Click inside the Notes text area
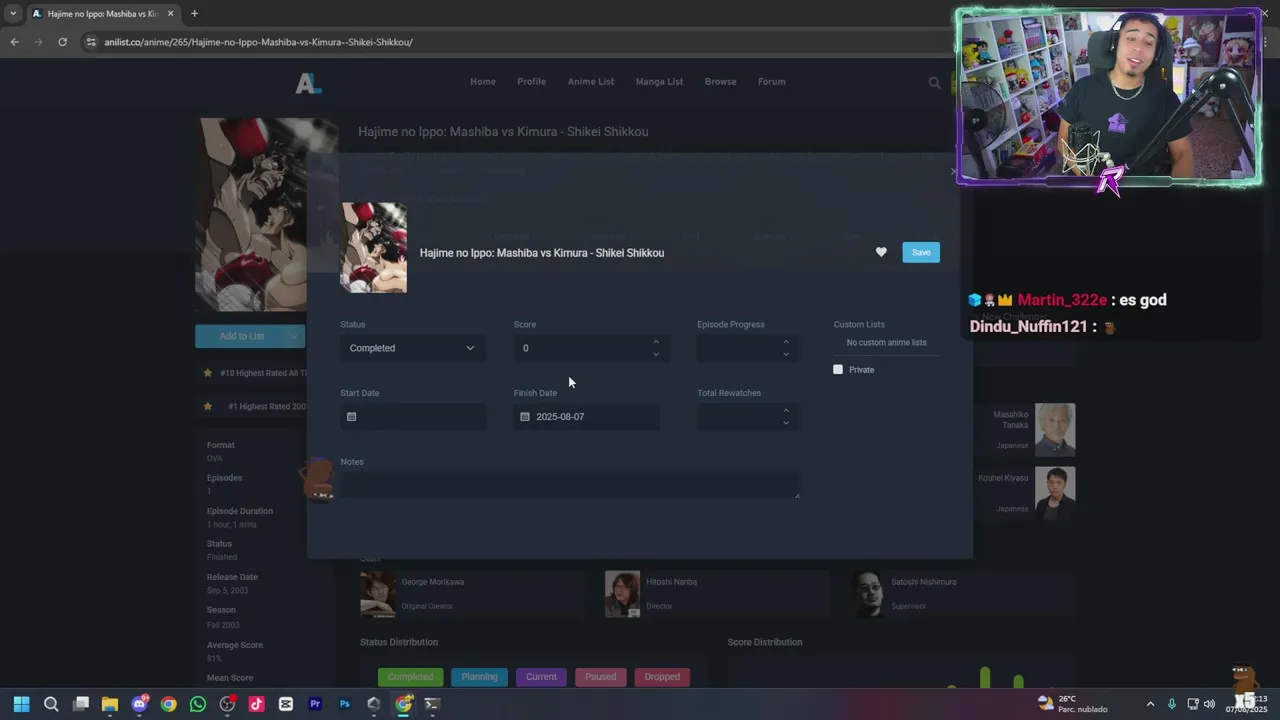1280x720 pixels. (570, 485)
